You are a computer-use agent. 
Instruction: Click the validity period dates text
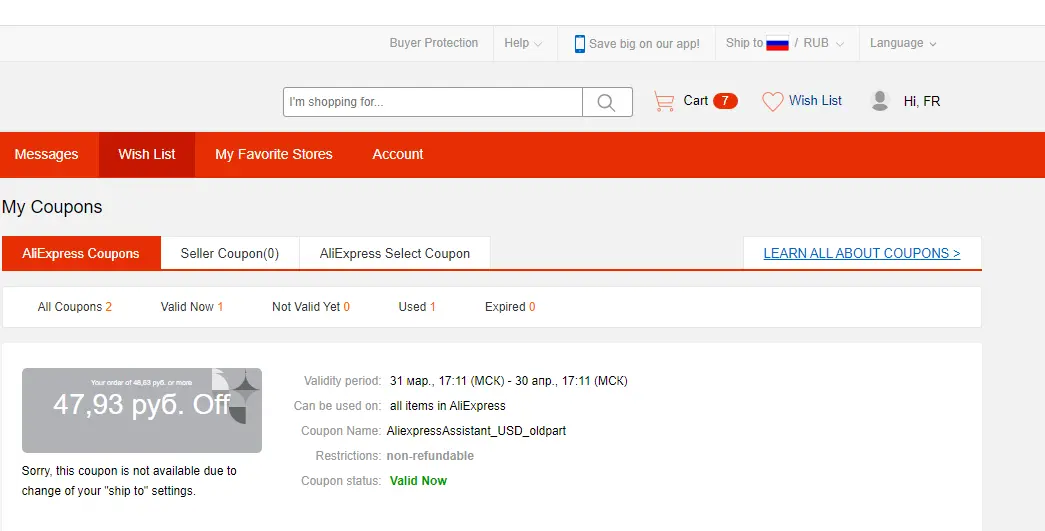pos(509,381)
